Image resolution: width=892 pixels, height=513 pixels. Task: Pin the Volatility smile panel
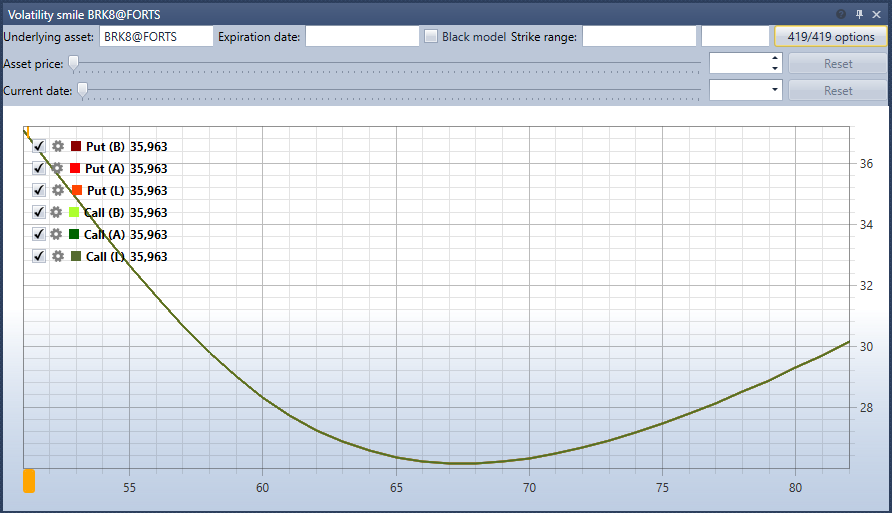[859, 14]
